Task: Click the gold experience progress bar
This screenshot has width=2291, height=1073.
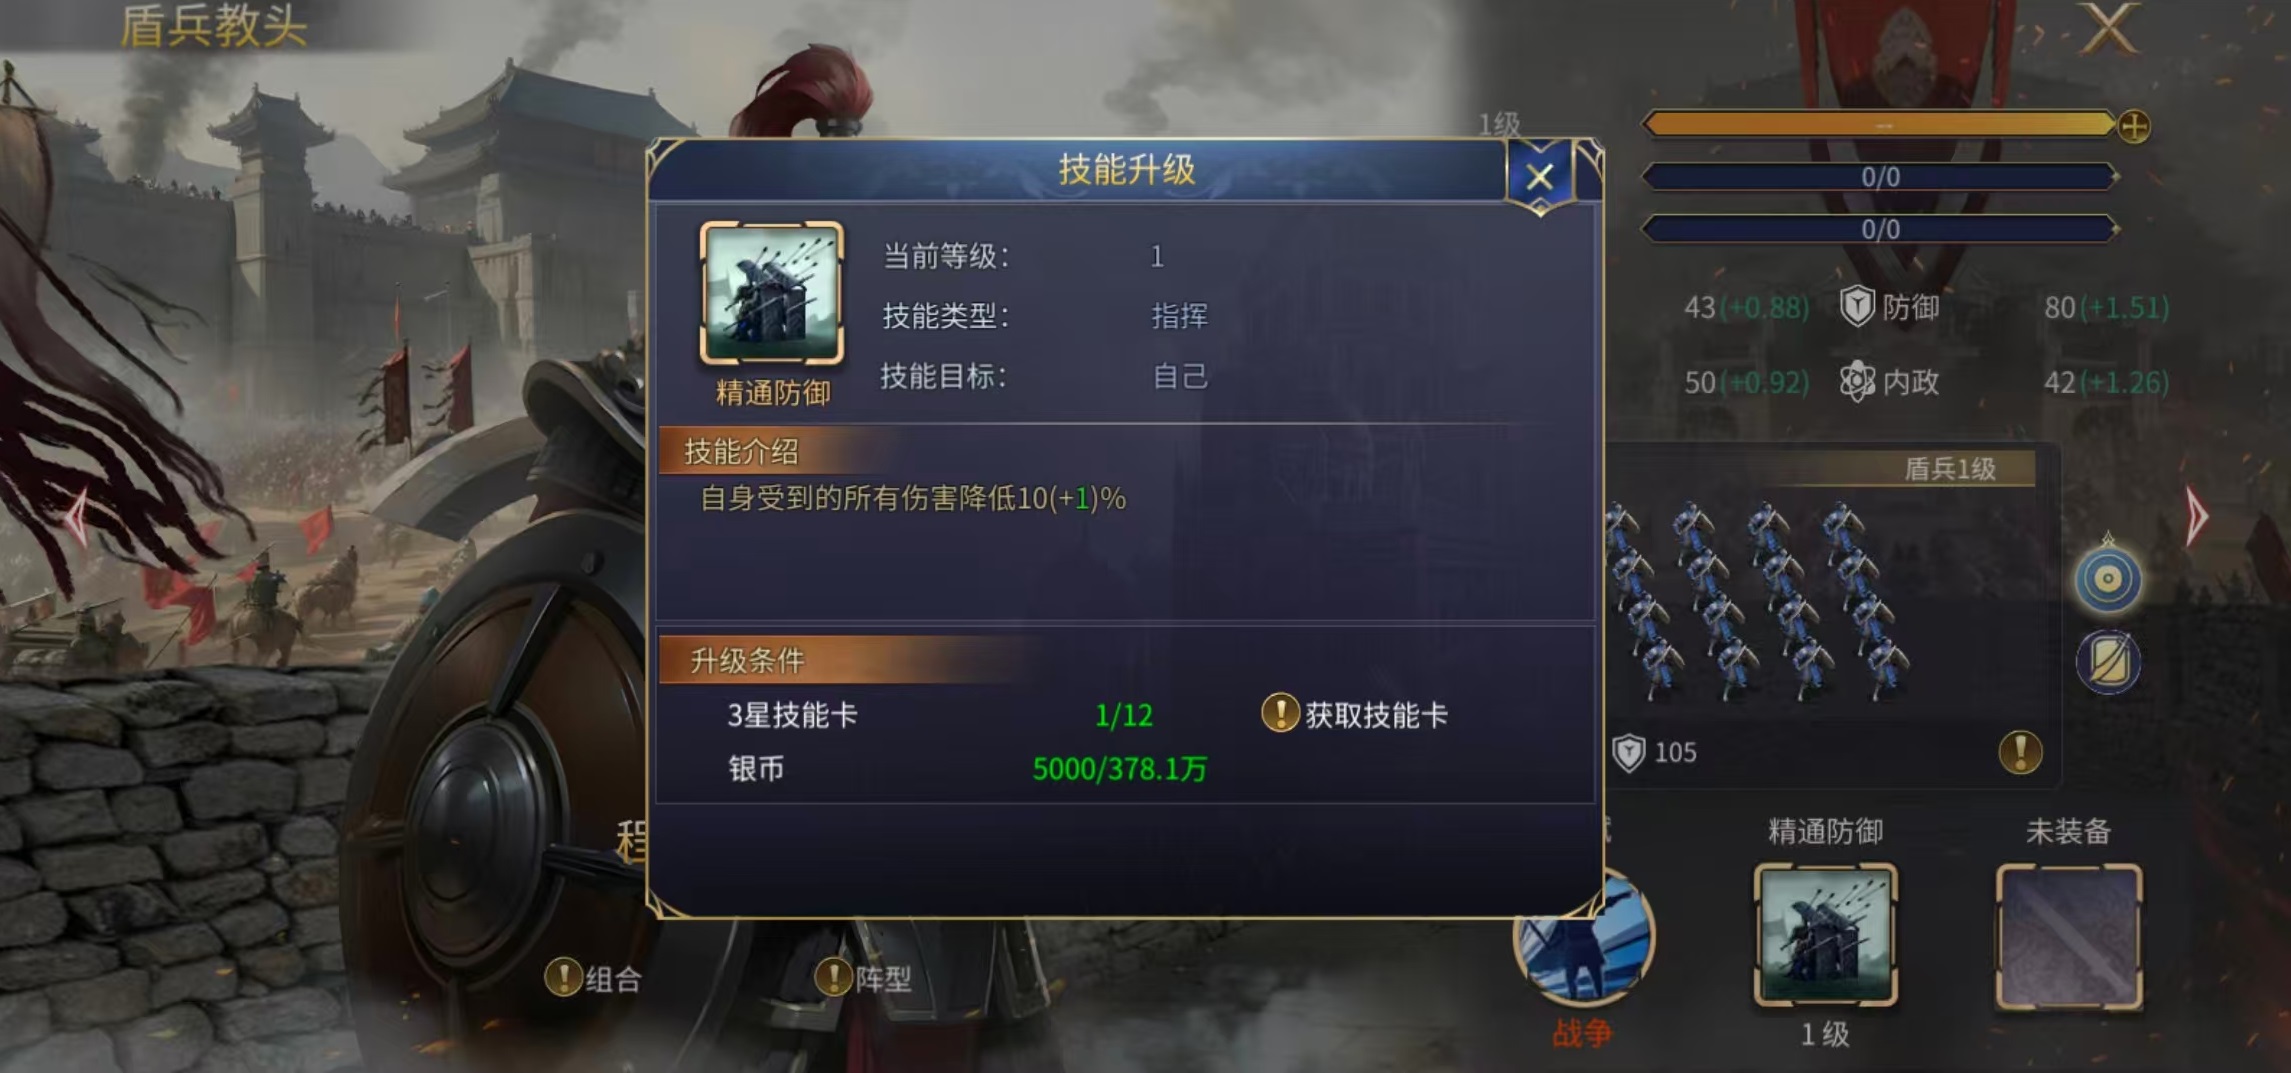Action: 1879,126
